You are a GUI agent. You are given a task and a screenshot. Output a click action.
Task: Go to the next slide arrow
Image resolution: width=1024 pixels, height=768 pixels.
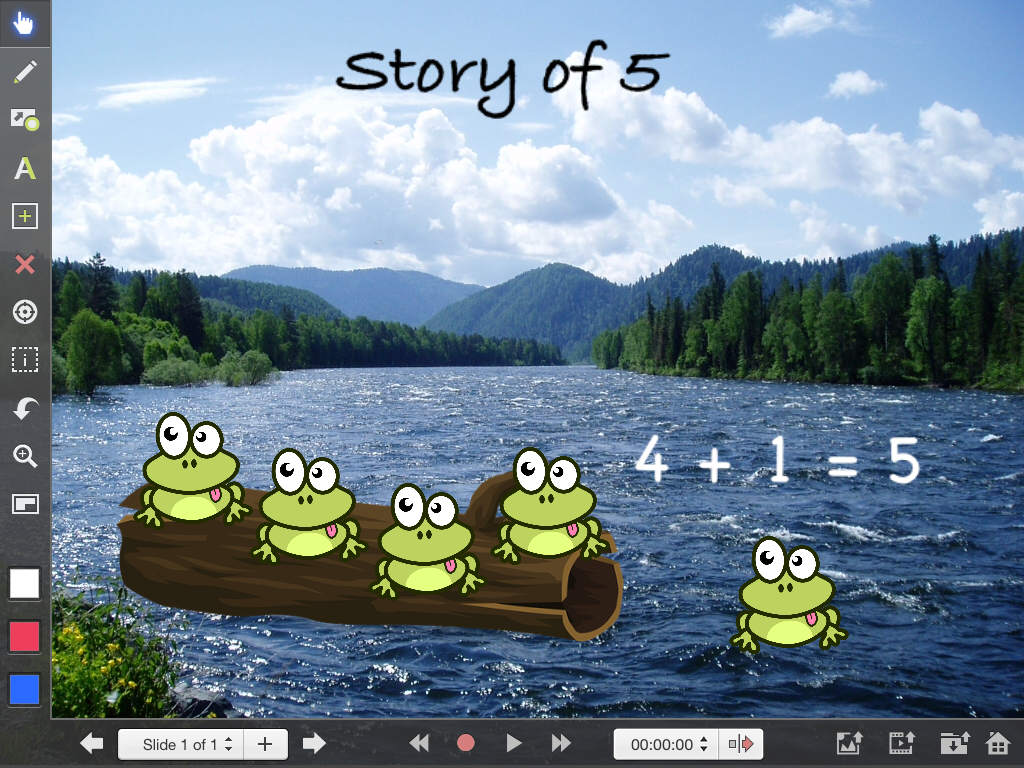[x=314, y=744]
